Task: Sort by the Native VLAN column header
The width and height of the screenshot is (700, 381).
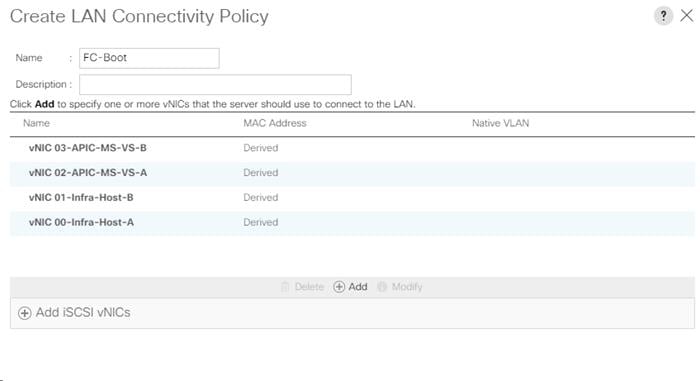Action: (x=500, y=123)
